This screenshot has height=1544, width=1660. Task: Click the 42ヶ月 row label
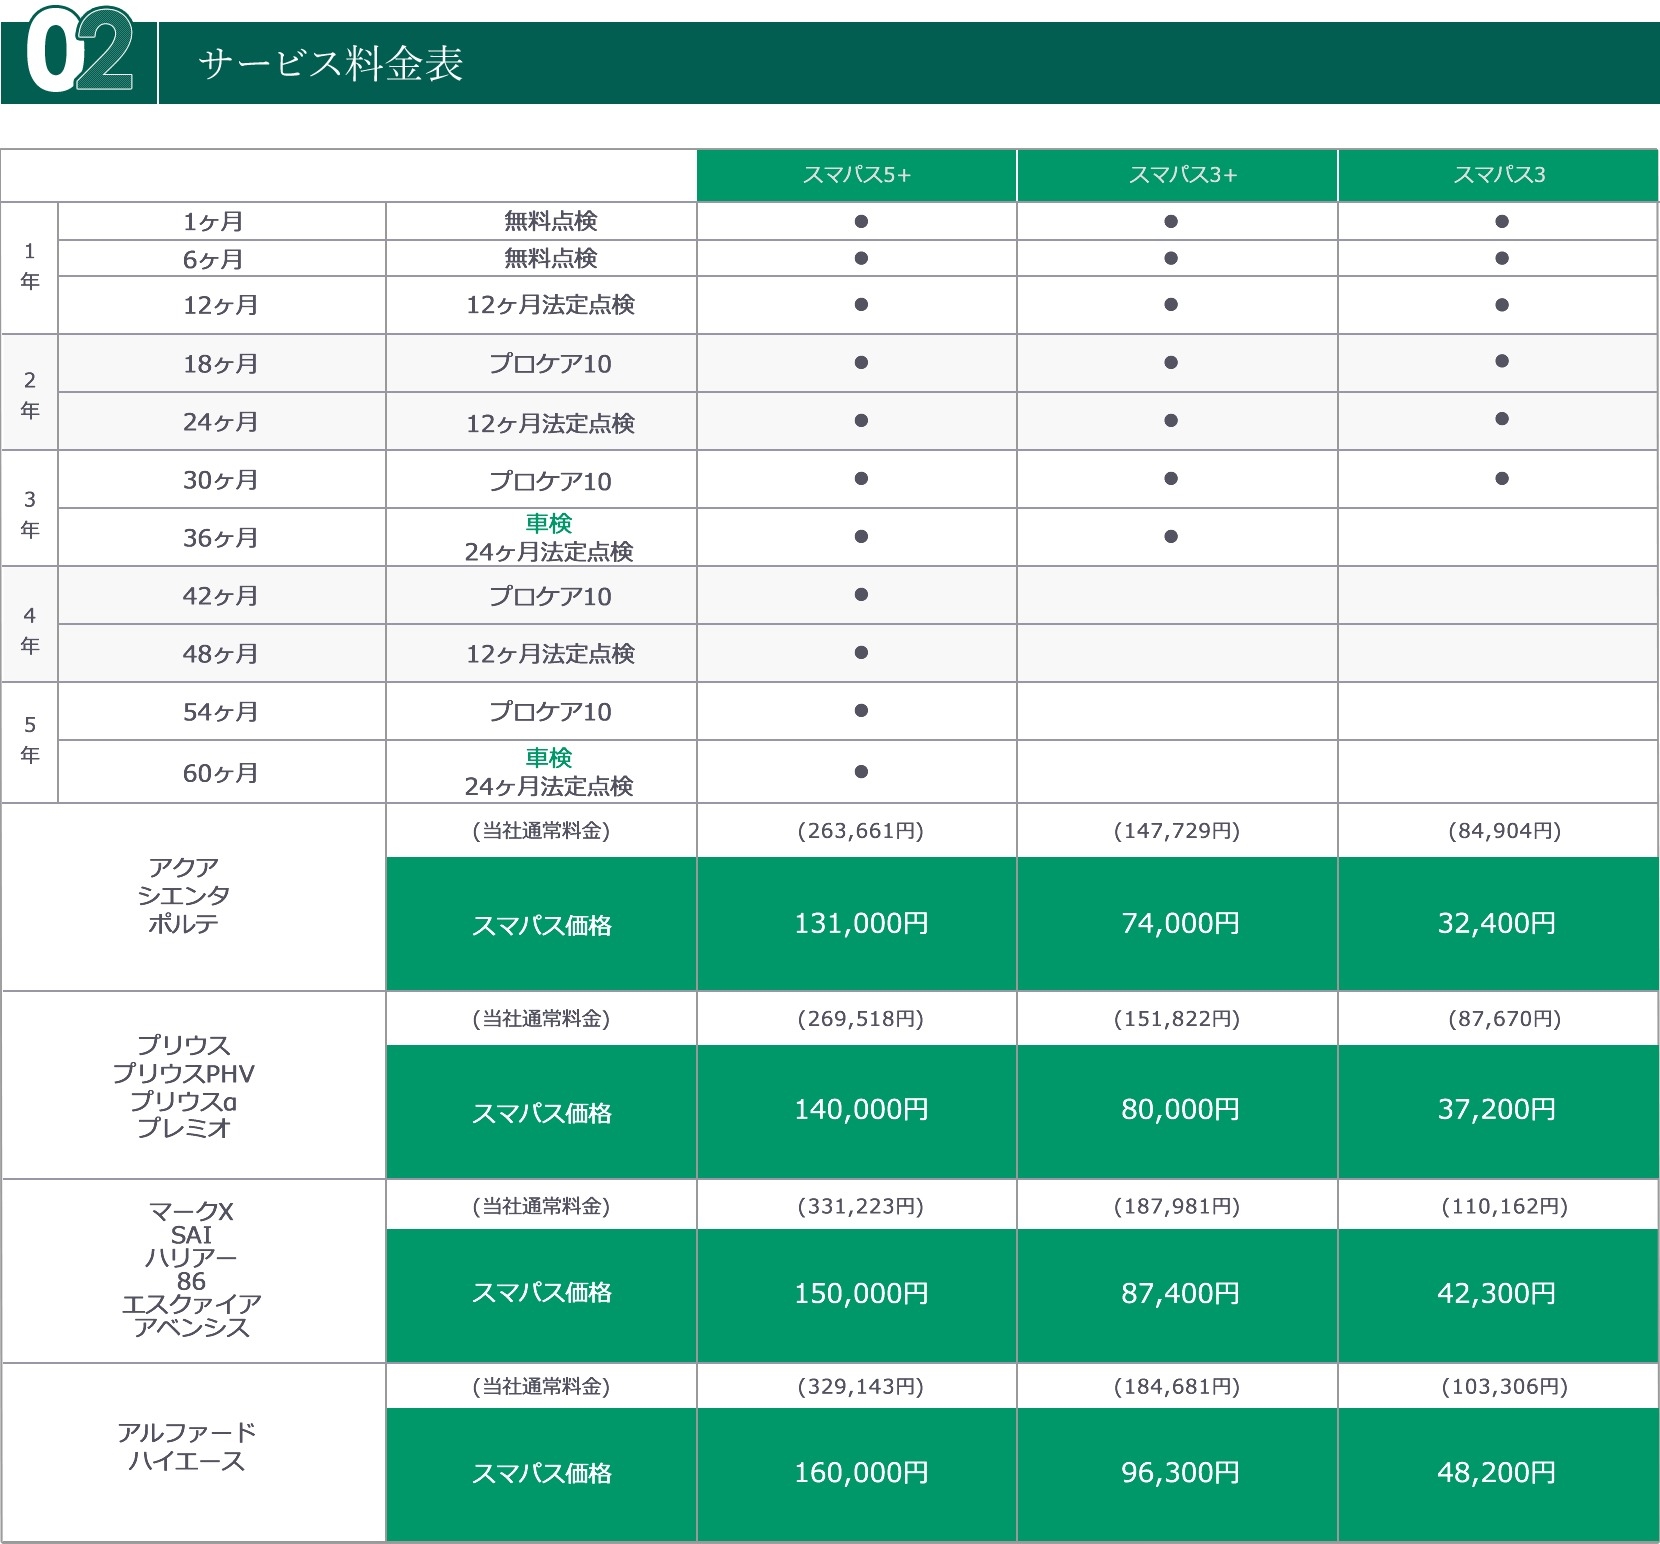click(x=220, y=596)
